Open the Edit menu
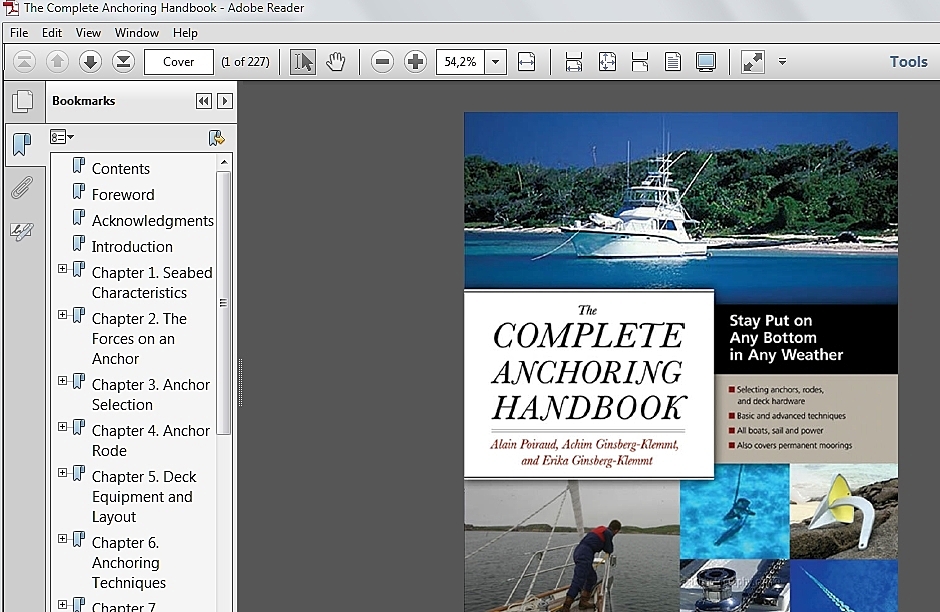Screen dimensions: 940x612 (52, 33)
